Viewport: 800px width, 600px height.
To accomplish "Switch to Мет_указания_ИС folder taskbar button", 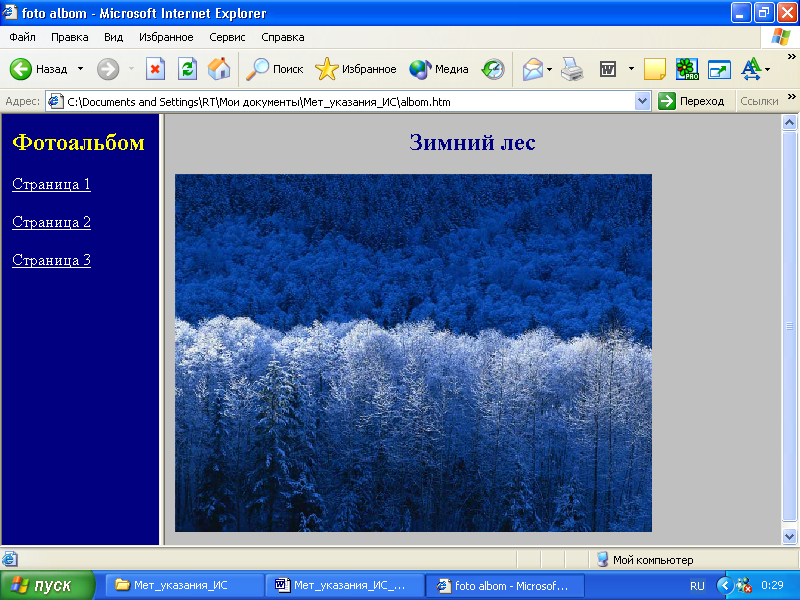I will [184, 585].
